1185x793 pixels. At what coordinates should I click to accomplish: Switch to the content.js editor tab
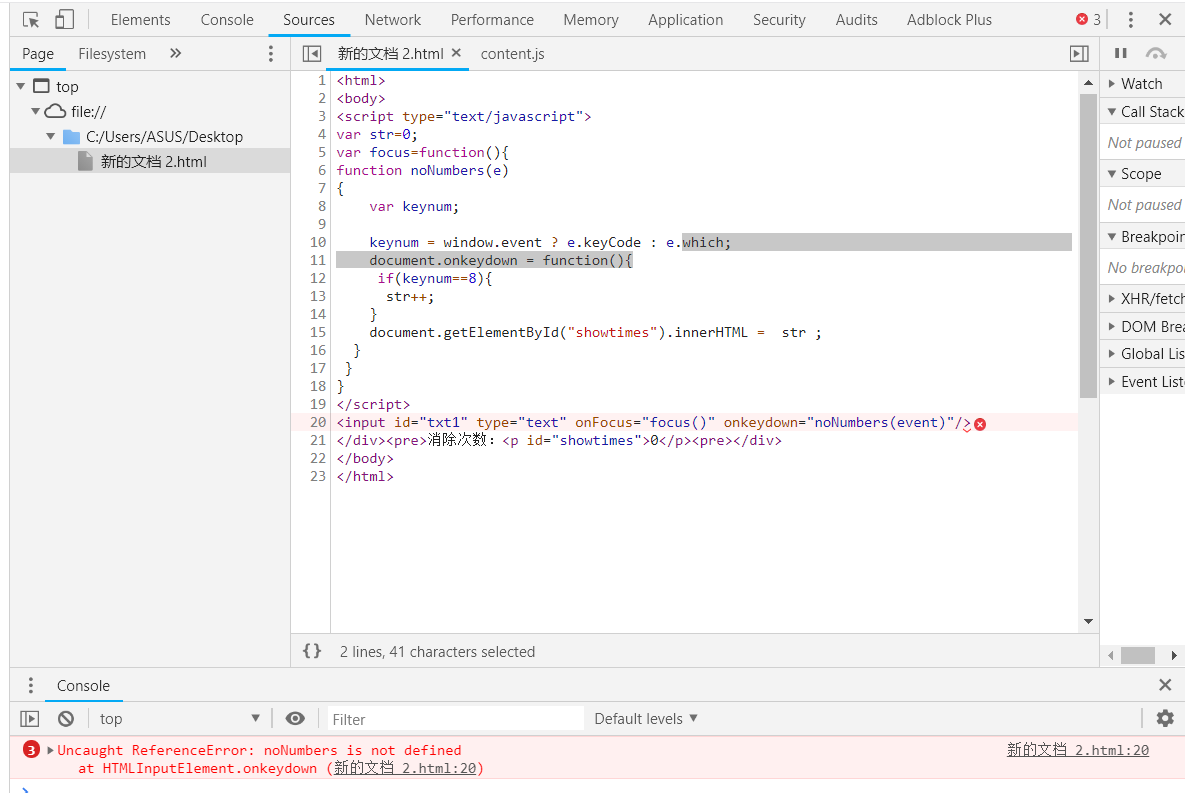click(x=512, y=54)
